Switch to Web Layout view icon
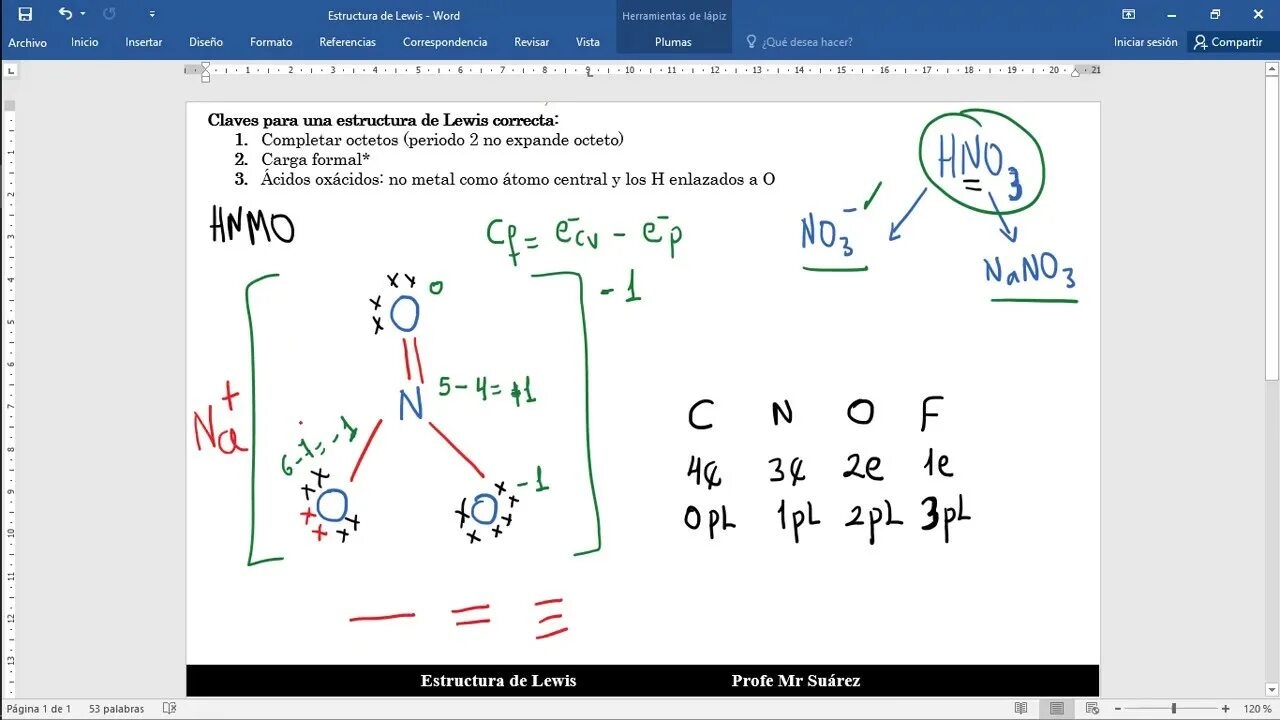1280x720 pixels. tap(1092, 709)
